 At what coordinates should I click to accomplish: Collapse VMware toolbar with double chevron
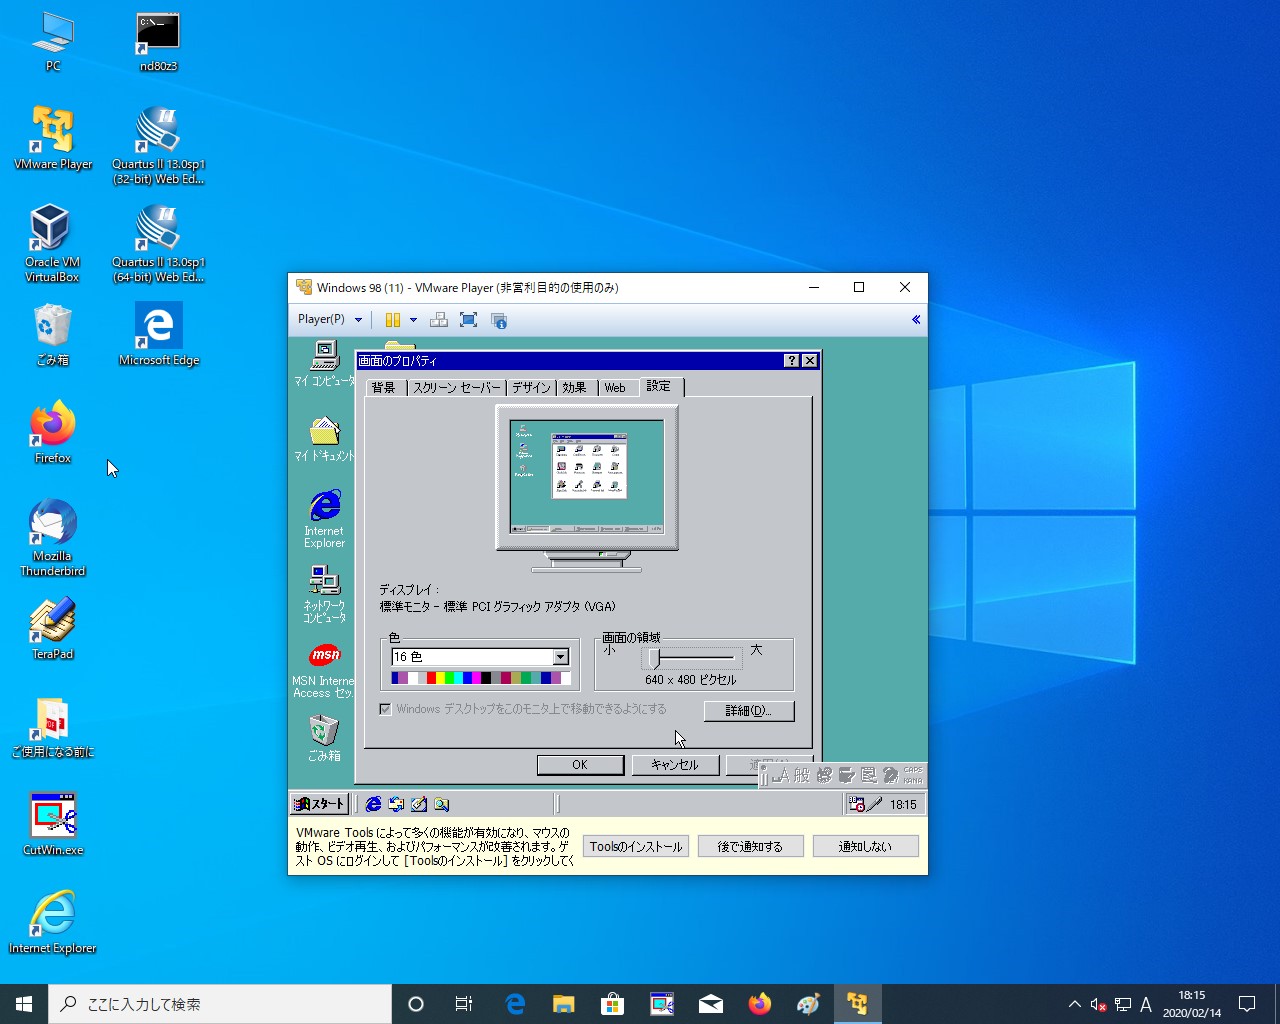[x=915, y=320]
